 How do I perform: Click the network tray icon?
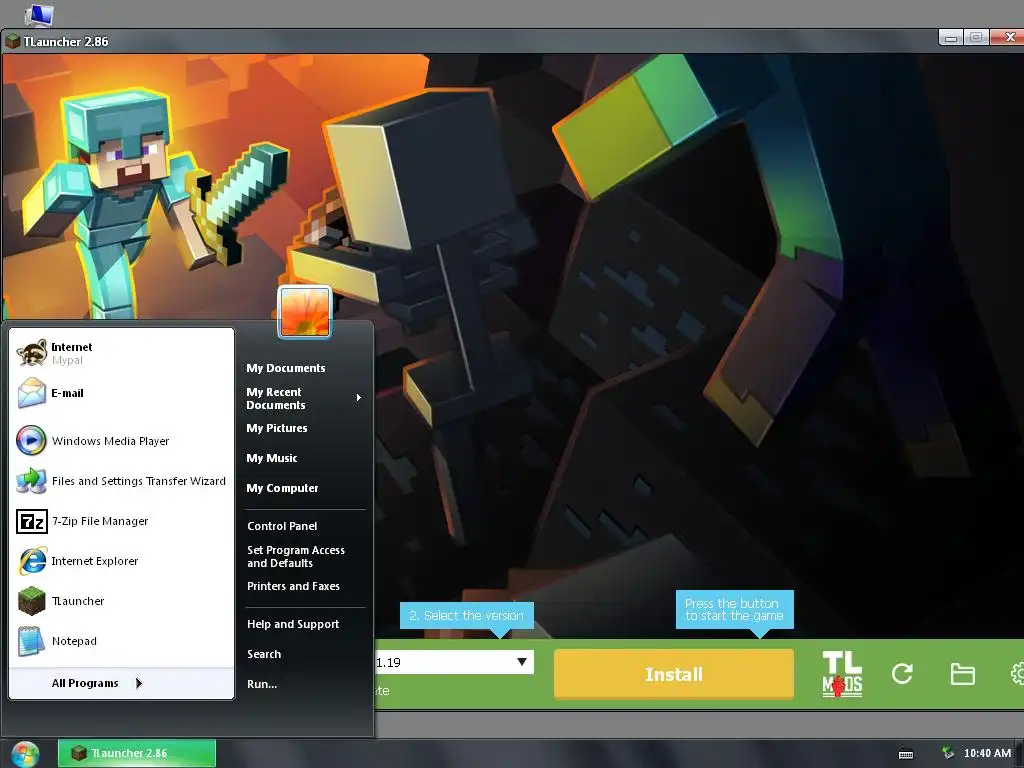click(948, 753)
